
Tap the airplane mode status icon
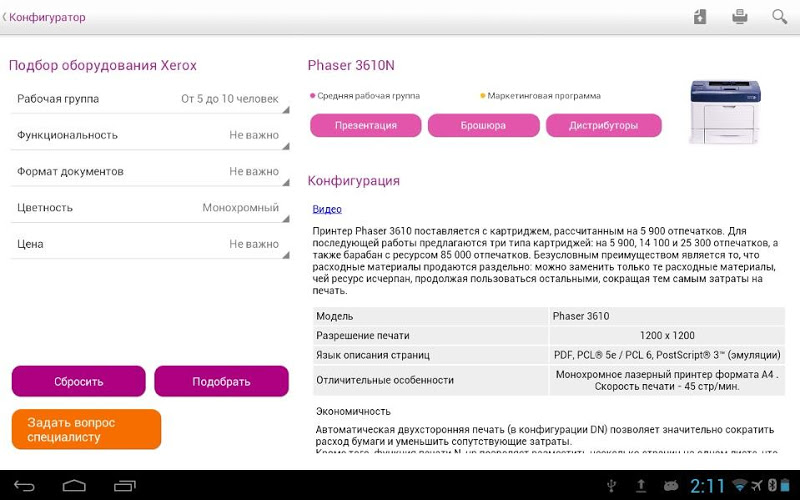[757, 485]
